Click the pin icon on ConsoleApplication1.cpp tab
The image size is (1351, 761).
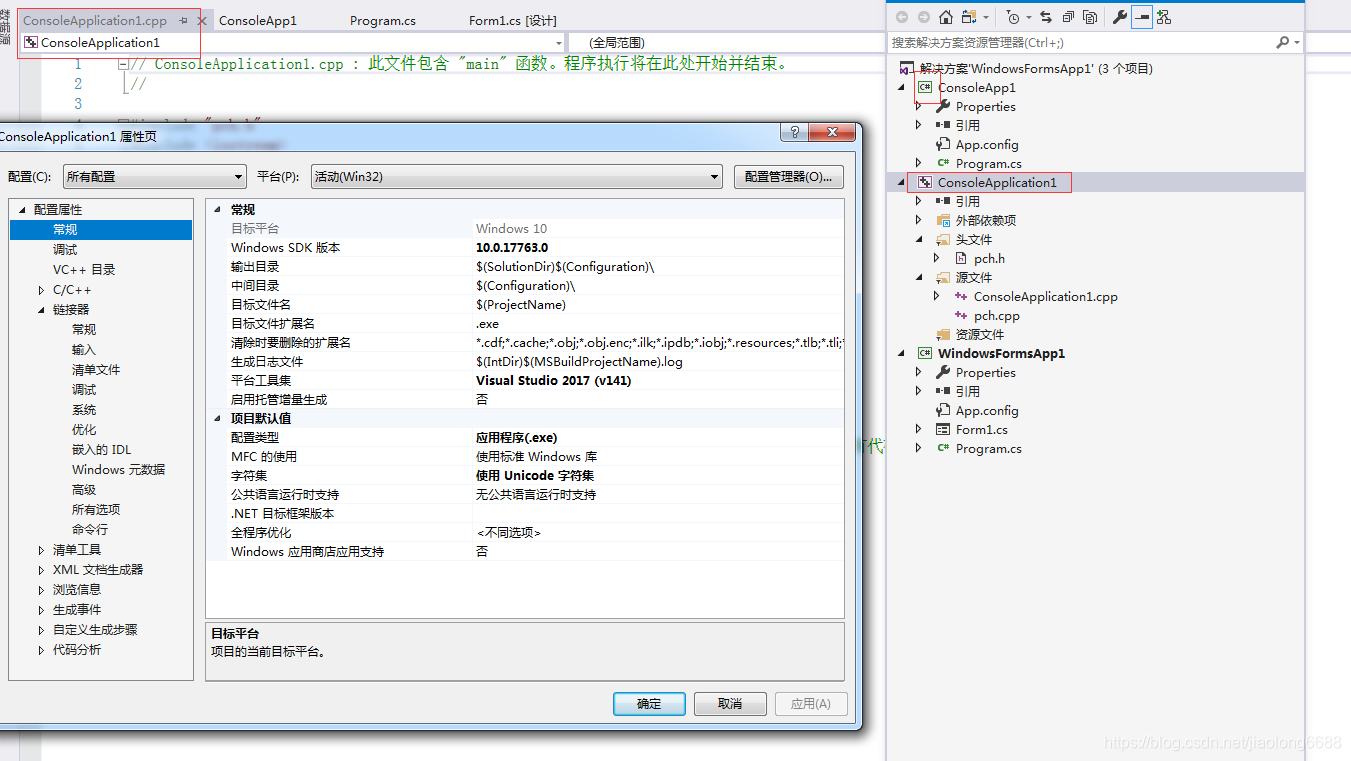point(183,20)
